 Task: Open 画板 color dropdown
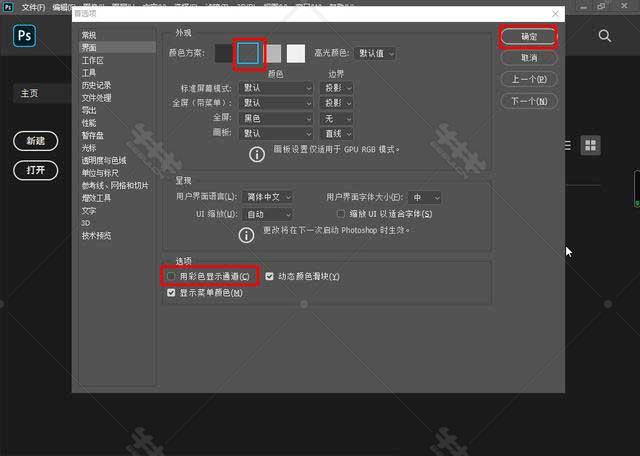click(276, 133)
